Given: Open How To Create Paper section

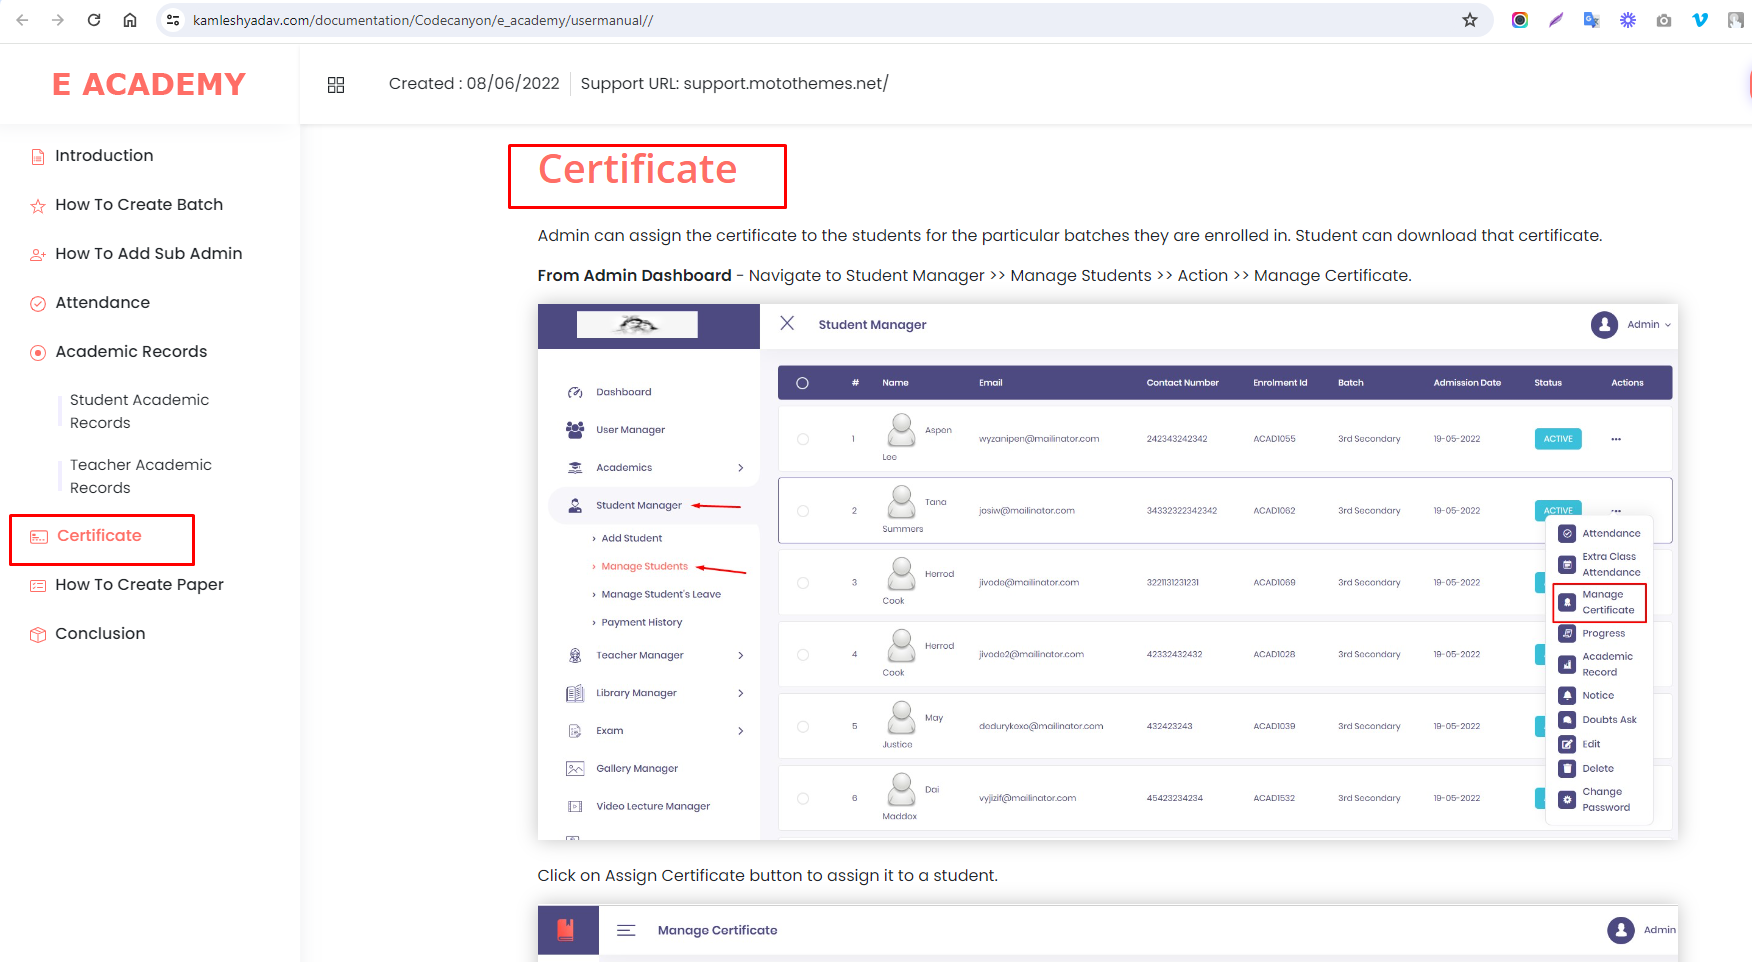Looking at the screenshot, I should [x=139, y=585].
